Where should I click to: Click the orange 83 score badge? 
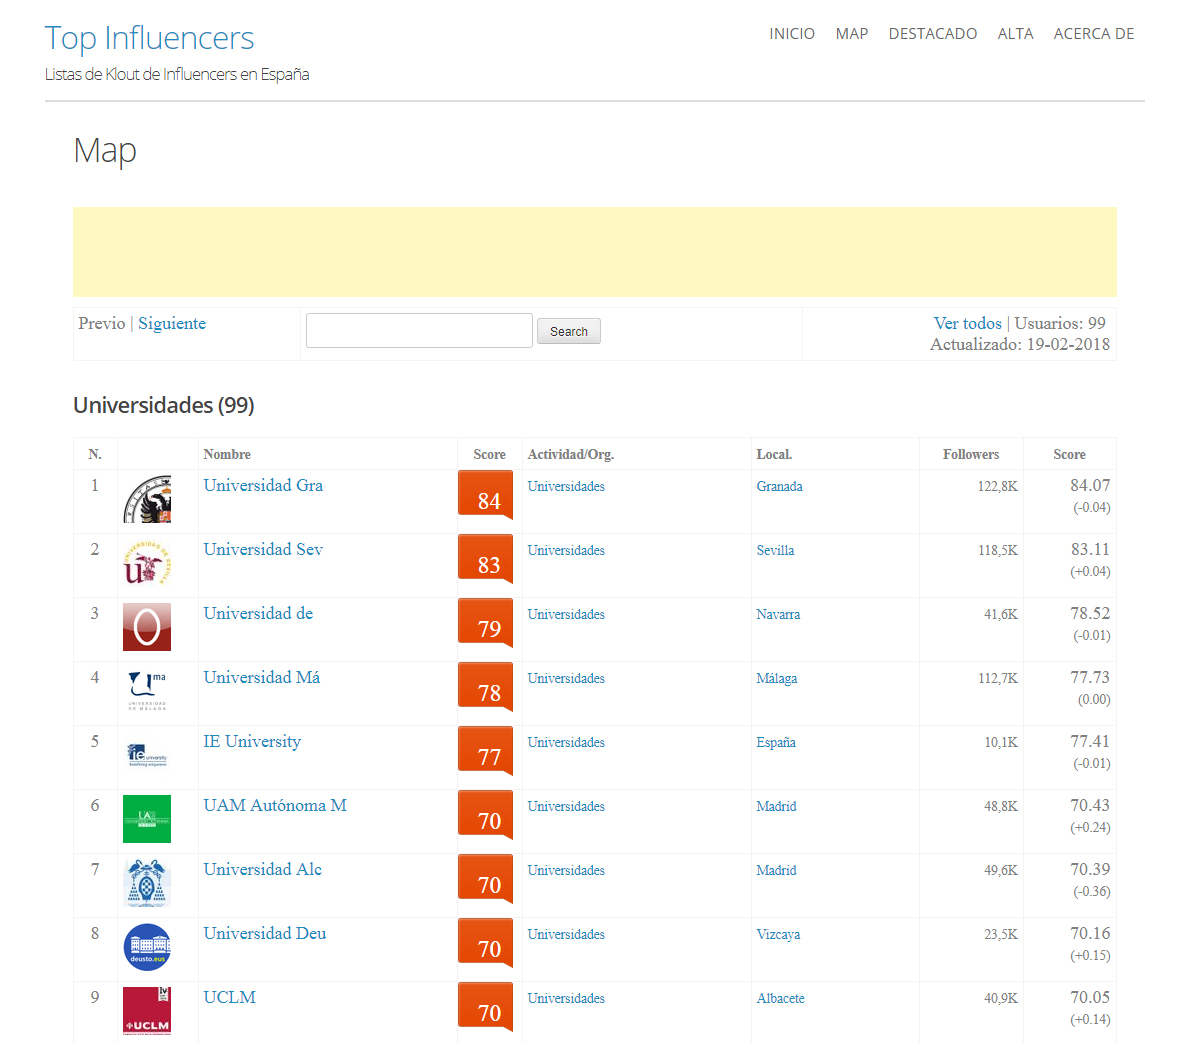(486, 560)
